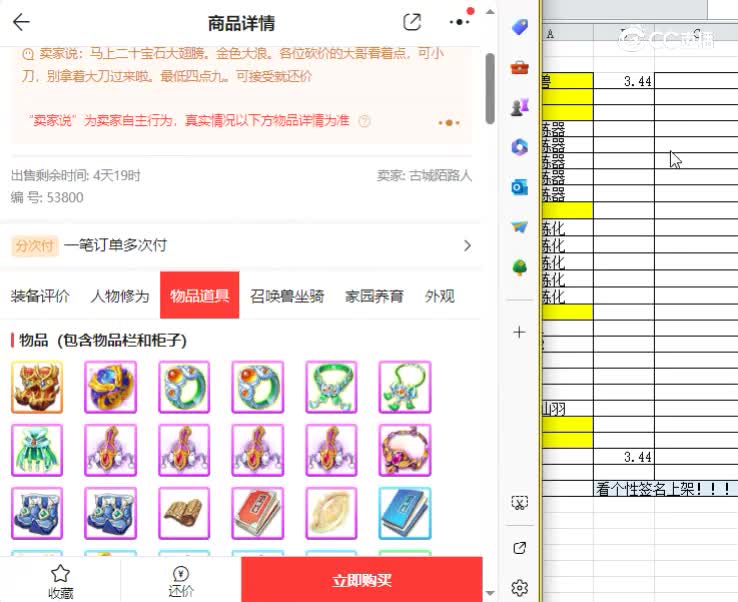
Task: Select the pale golden leaf item
Action: coord(331,513)
